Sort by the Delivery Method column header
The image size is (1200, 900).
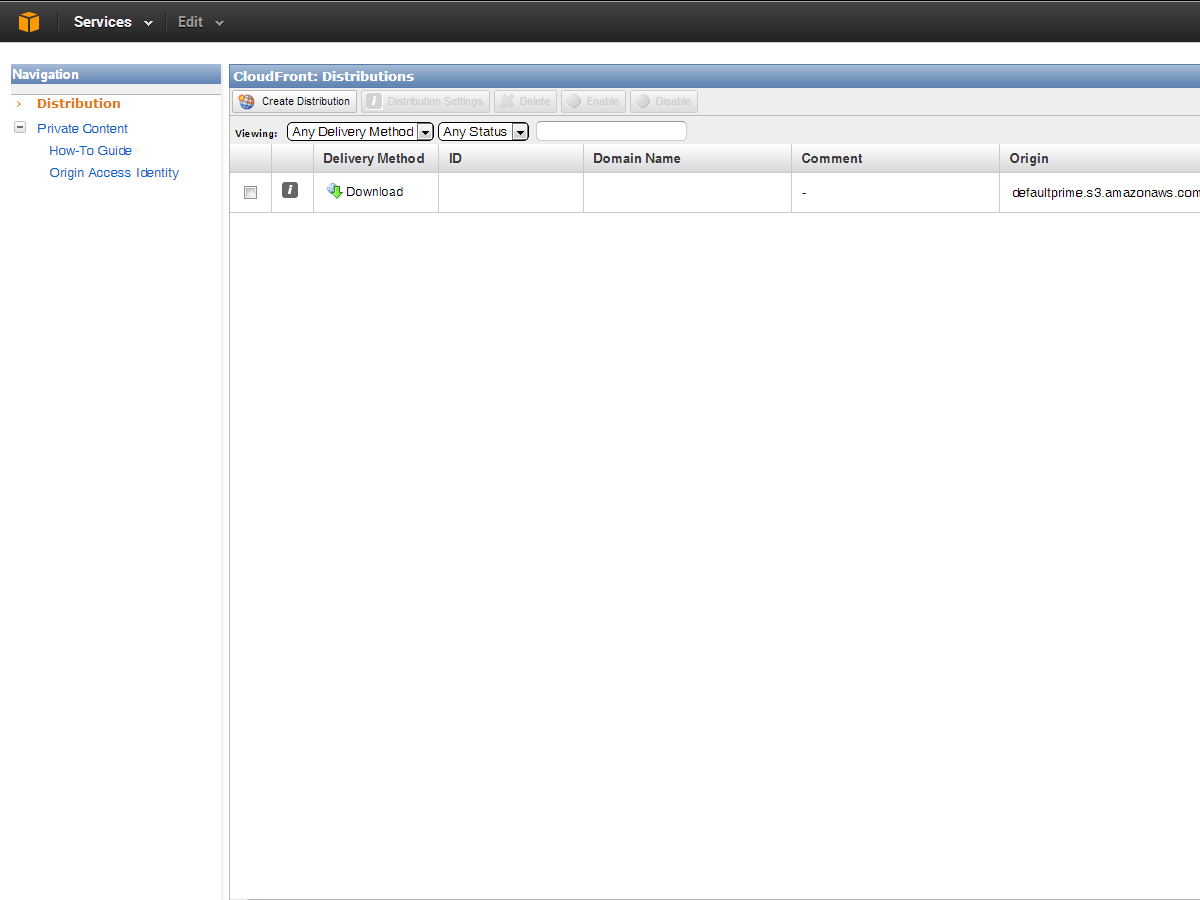click(375, 158)
